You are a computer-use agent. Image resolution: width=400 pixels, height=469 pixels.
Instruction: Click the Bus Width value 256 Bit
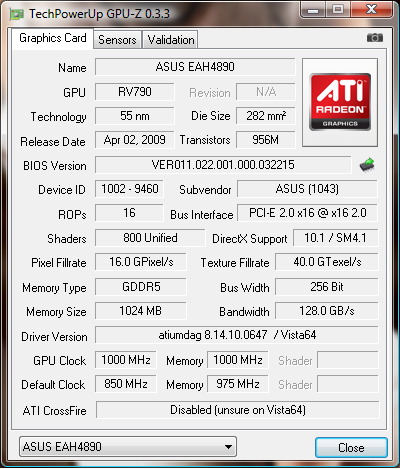pyautogui.click(x=327, y=287)
